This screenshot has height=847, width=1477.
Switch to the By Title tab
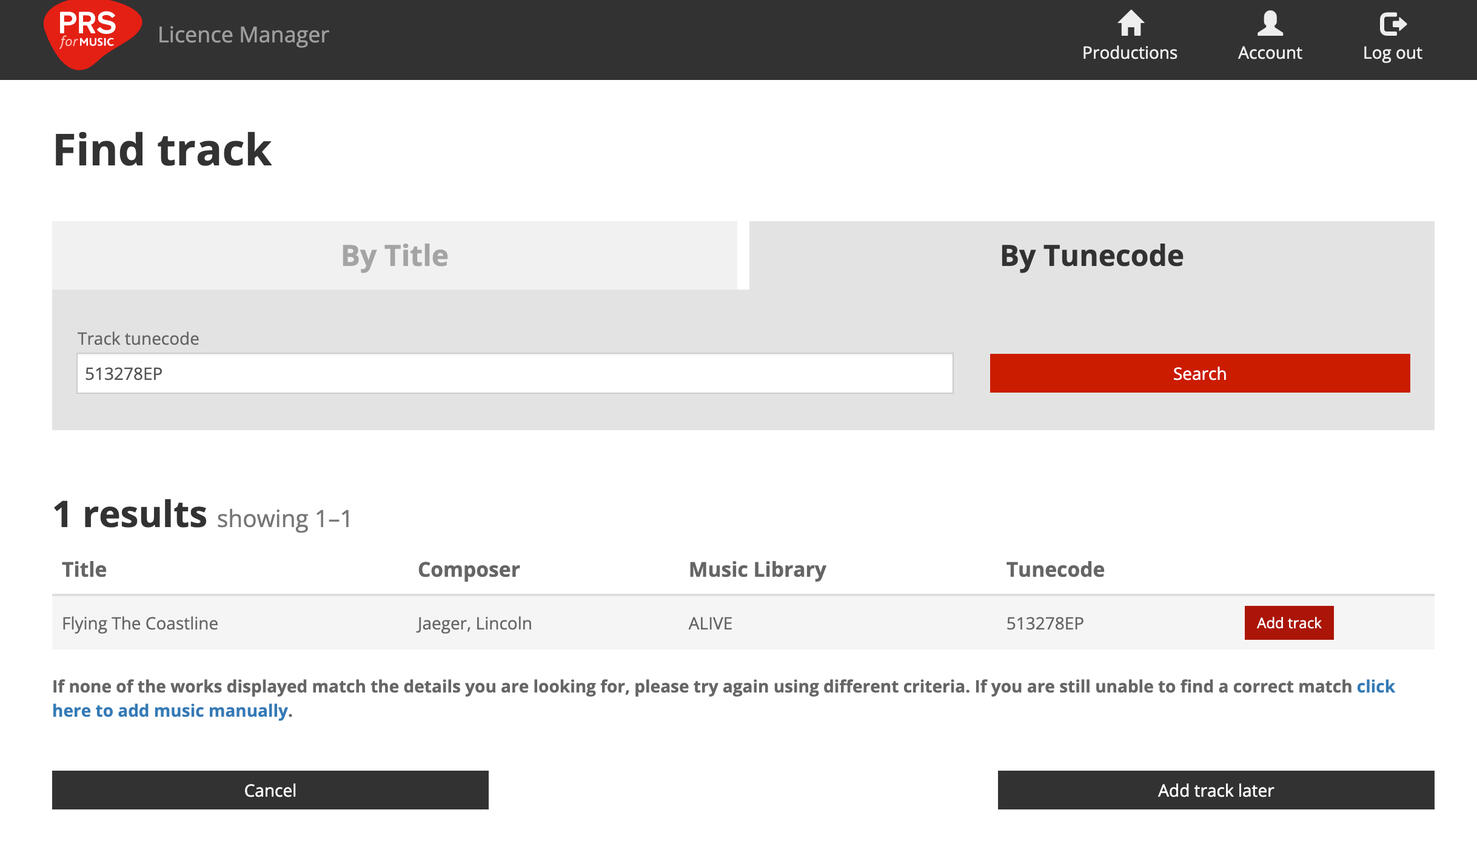point(394,256)
